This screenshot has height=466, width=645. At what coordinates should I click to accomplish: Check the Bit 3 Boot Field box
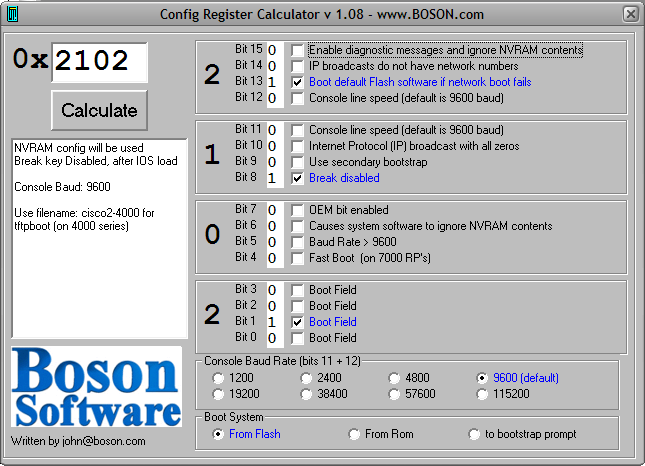pos(297,290)
